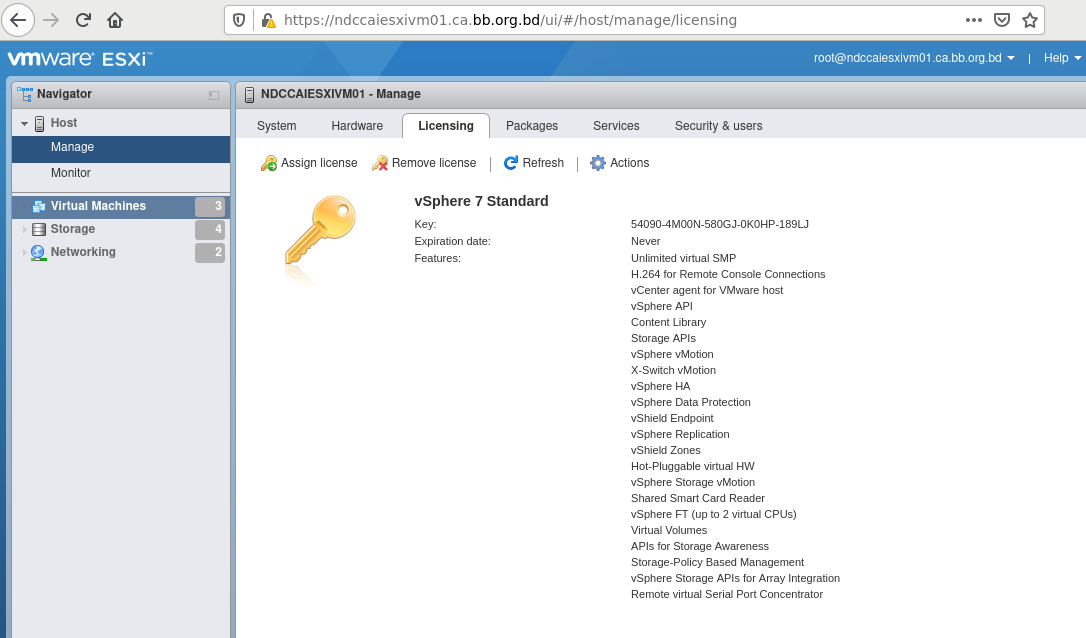Select the Licensing tab
This screenshot has height=638, width=1086.
click(x=446, y=126)
